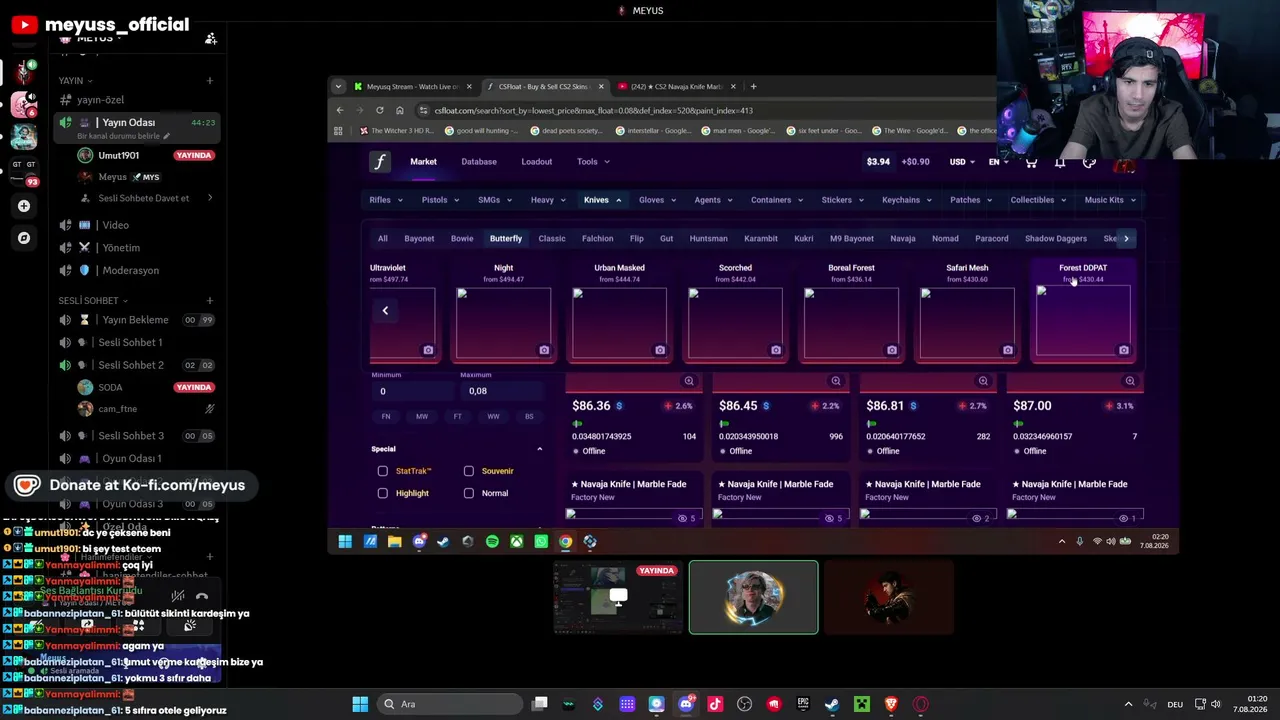Toggle the FT wear filter
This screenshot has height=720, width=1280.
pos(457,416)
